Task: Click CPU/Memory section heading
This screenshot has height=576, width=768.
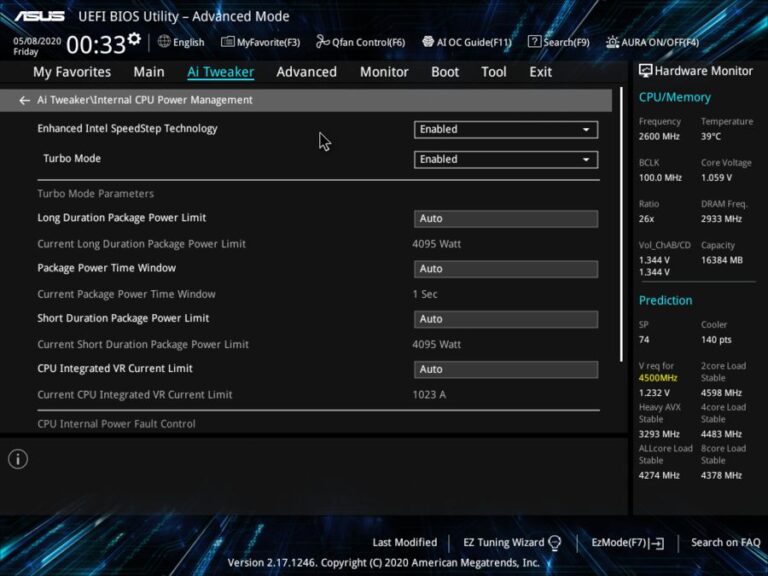Action: pyautogui.click(x=674, y=97)
